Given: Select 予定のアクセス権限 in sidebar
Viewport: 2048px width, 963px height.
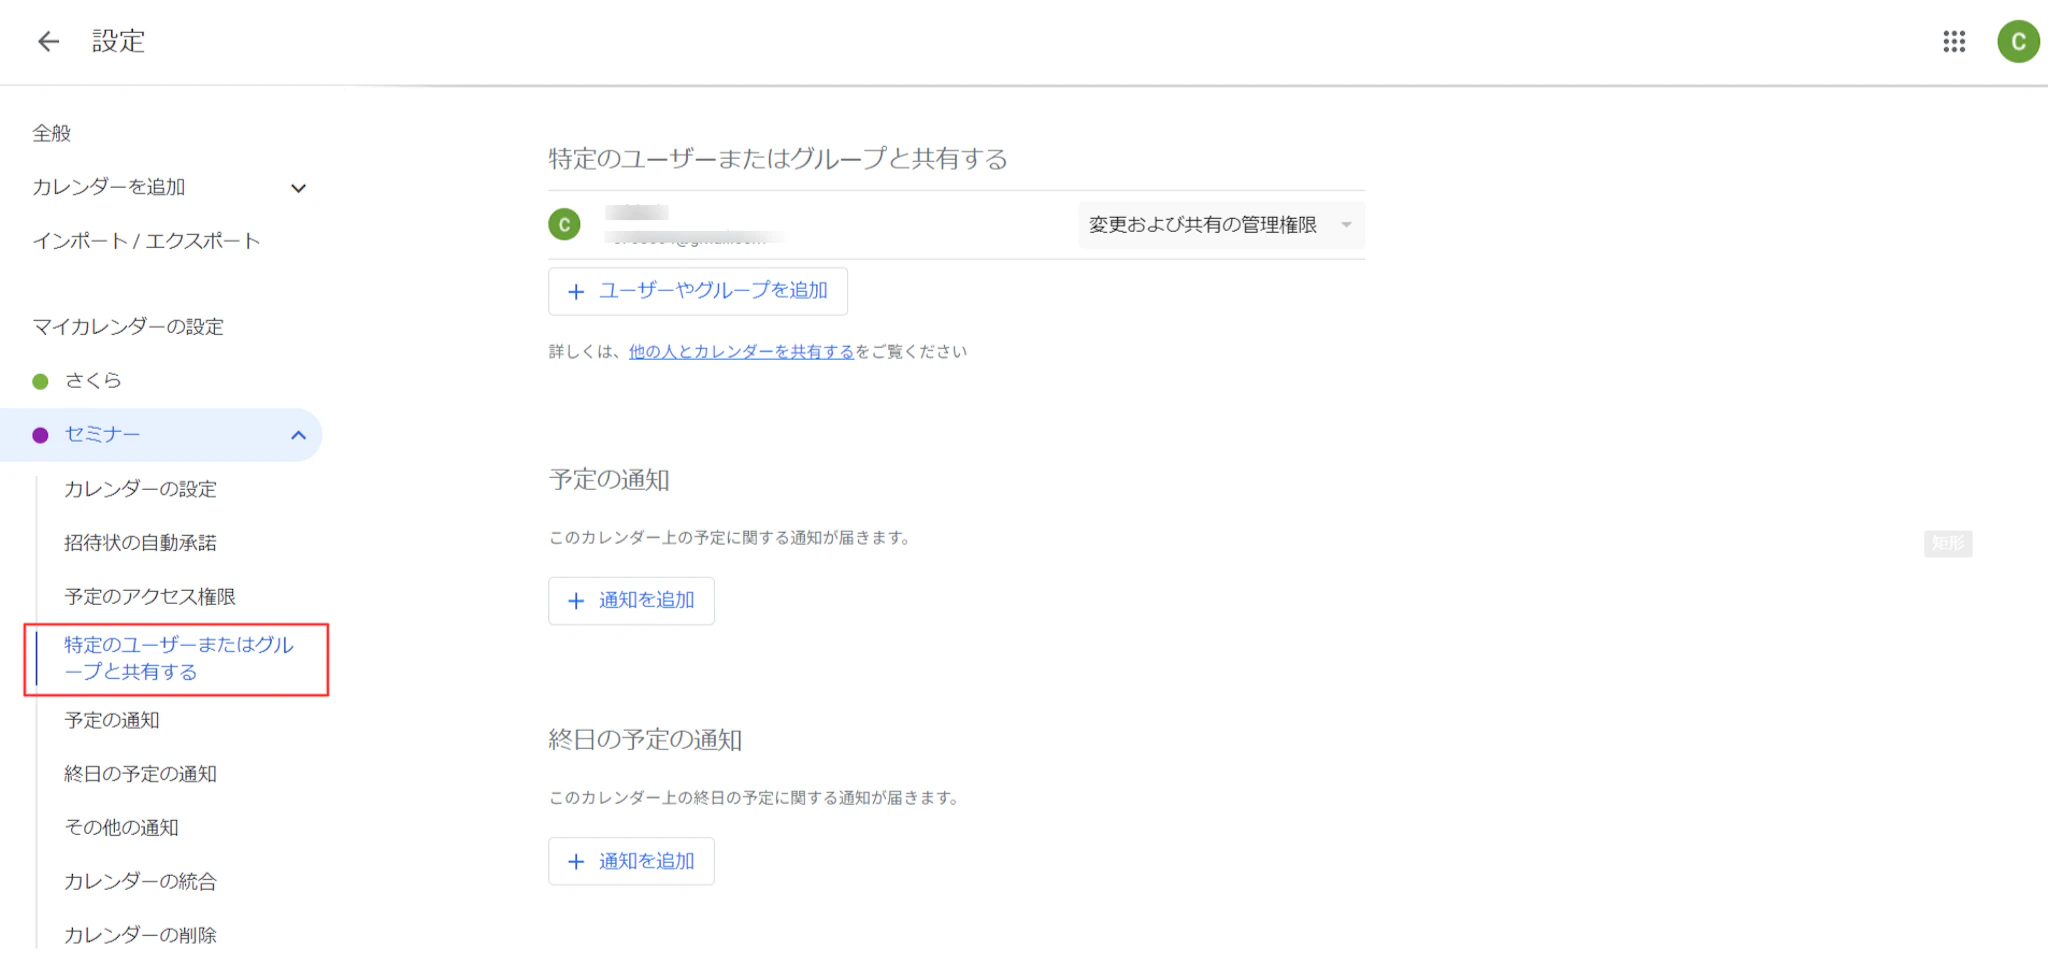Looking at the screenshot, I should click(150, 597).
